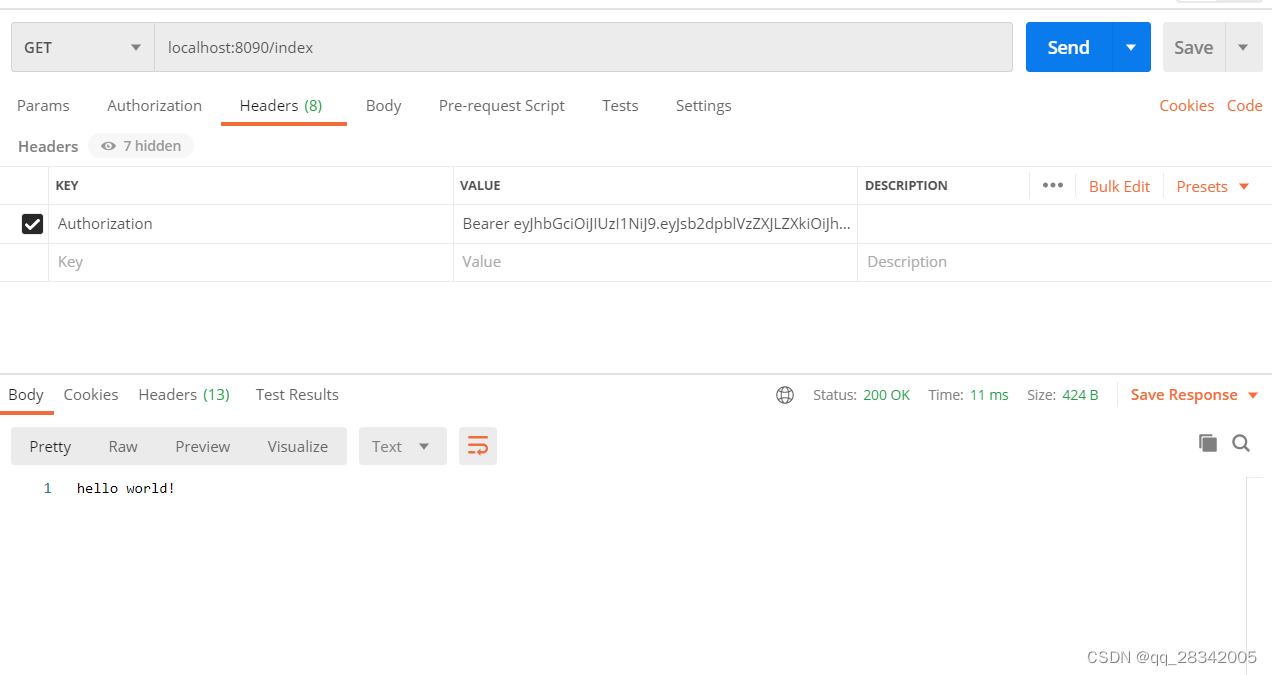This screenshot has width=1272, height=675.
Task: Open the Code snippet link
Action: (1245, 105)
